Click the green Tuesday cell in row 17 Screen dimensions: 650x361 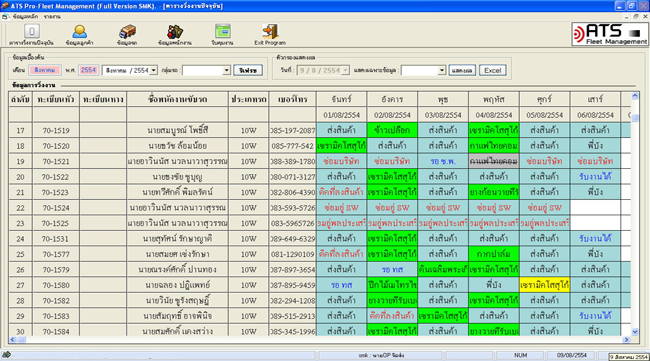[x=392, y=131]
